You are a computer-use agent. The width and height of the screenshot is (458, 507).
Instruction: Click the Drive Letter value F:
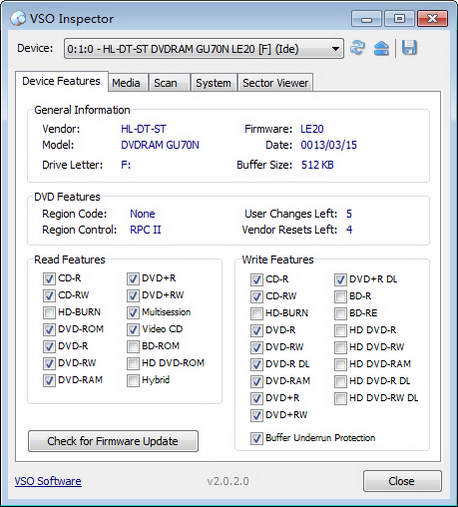point(126,165)
